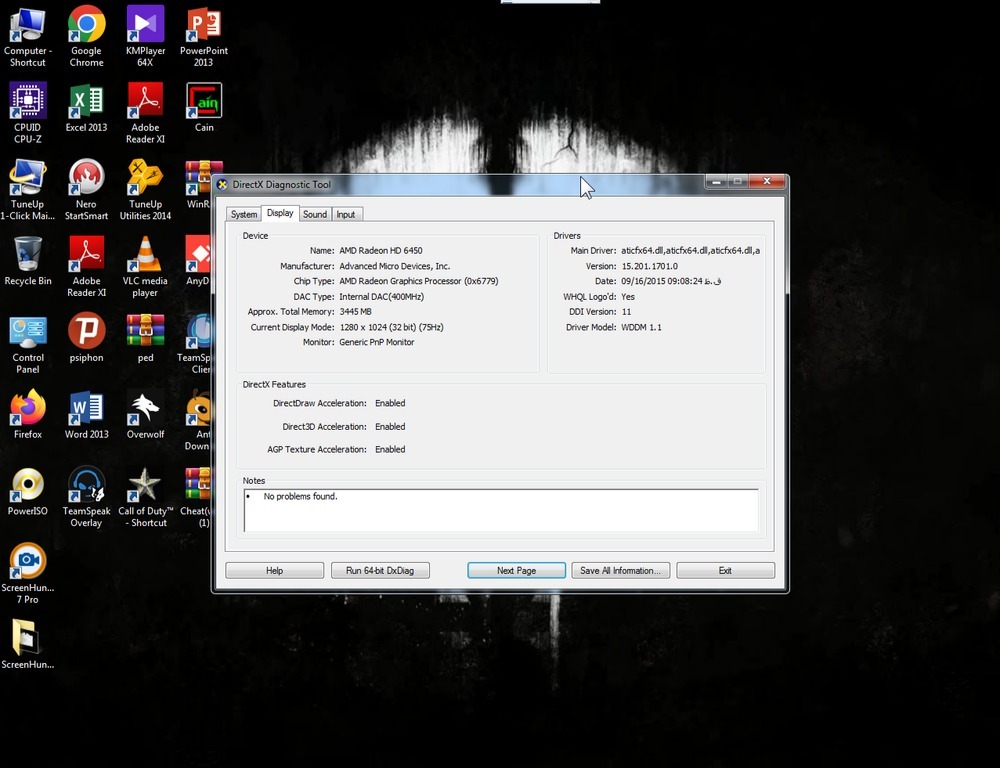Click the DirectX Diagnostic Tool title icon
The width and height of the screenshot is (1000, 768).
(x=222, y=184)
